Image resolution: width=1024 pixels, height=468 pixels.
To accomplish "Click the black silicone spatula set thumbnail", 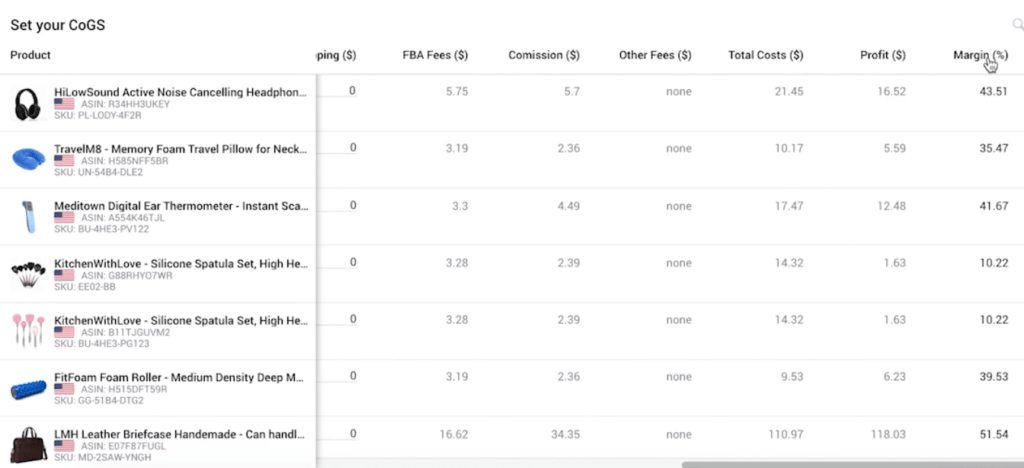I will click(x=28, y=273).
